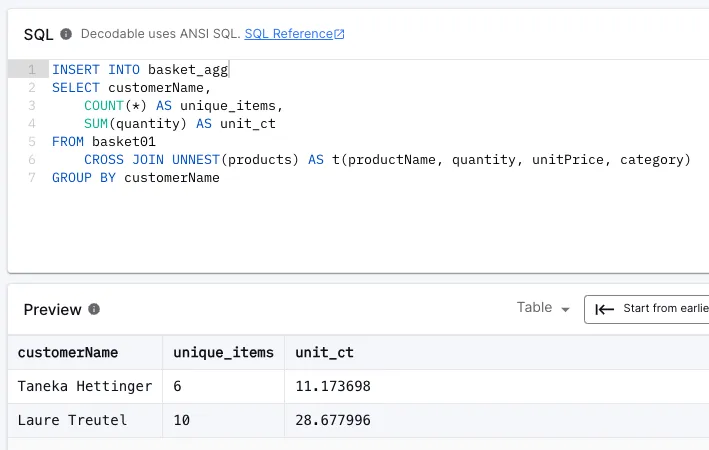Open the SQL Reference link
709x450 pixels.
[288, 34]
